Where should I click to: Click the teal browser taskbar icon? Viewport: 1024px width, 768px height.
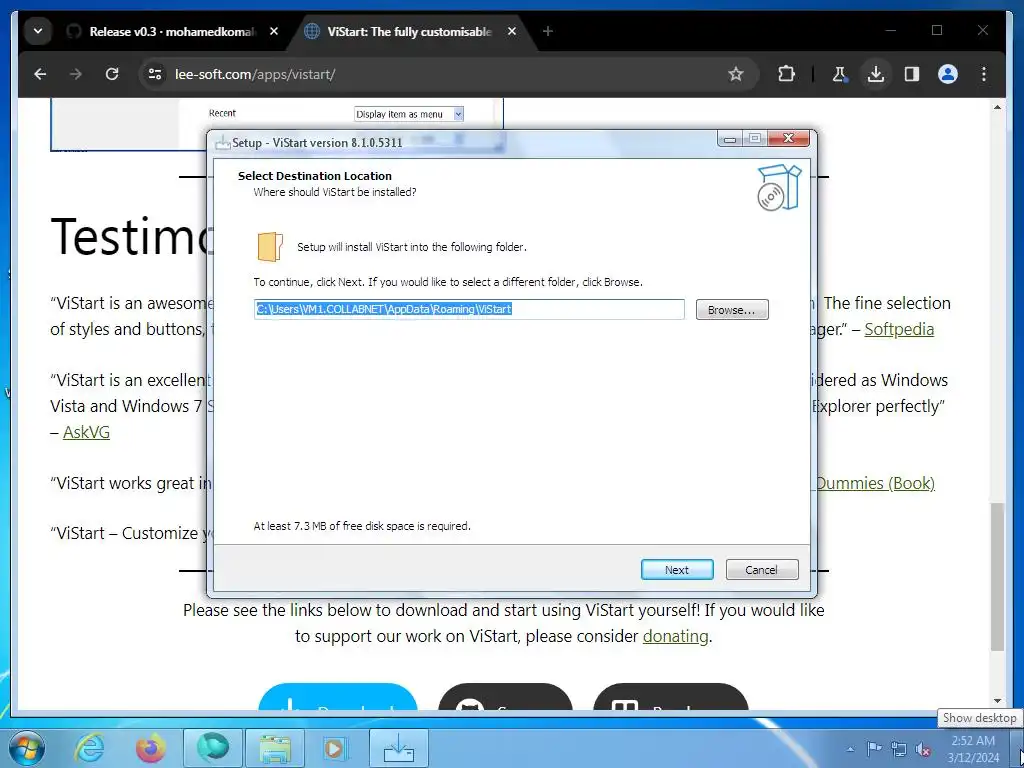click(213, 748)
